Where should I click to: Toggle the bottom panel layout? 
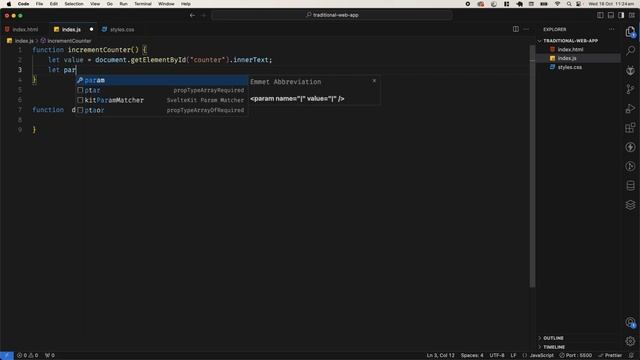click(611, 15)
